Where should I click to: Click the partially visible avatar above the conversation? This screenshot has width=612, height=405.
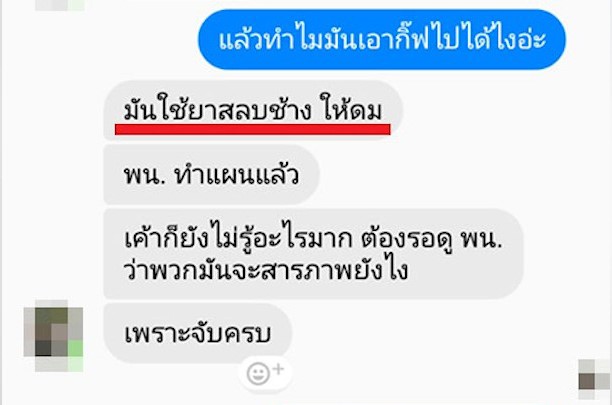tap(59, 5)
